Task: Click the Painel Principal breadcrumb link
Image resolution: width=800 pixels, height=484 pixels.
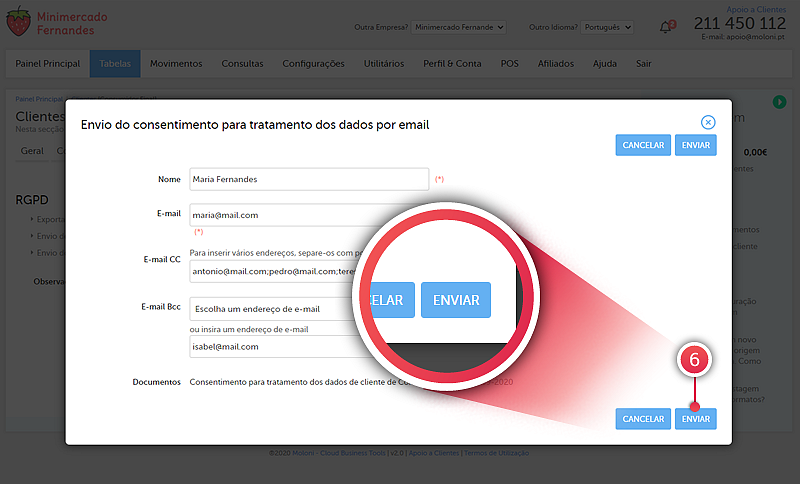Action: pos(39,98)
